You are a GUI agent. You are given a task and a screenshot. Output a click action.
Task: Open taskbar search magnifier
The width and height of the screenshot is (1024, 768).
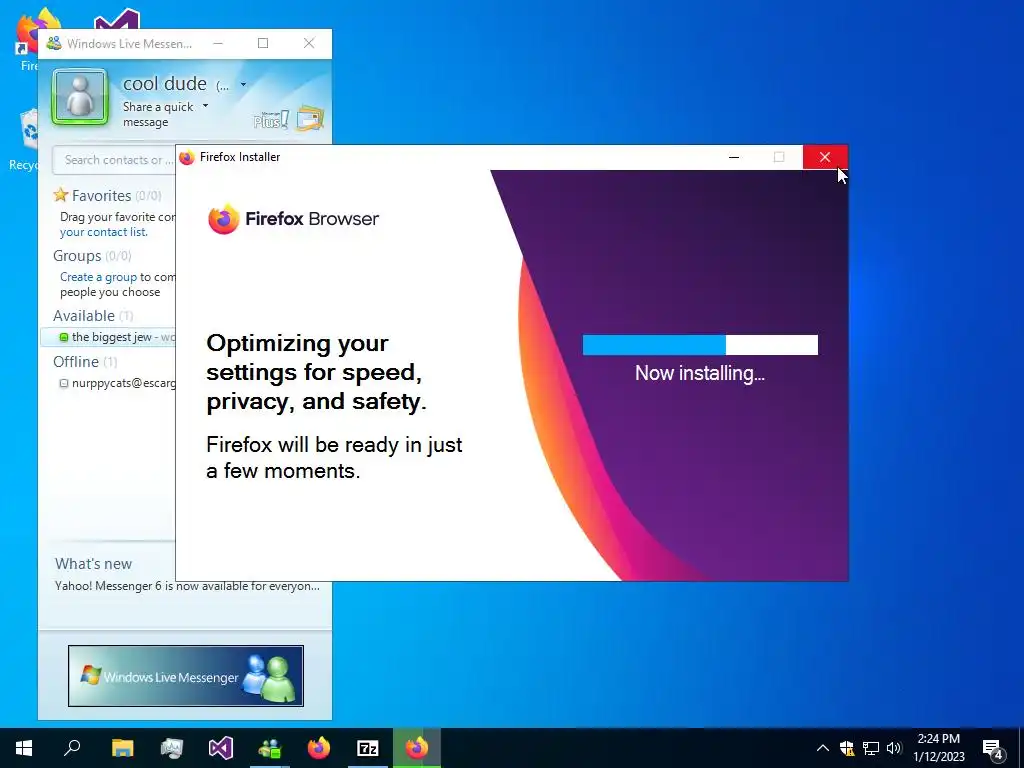[72, 748]
